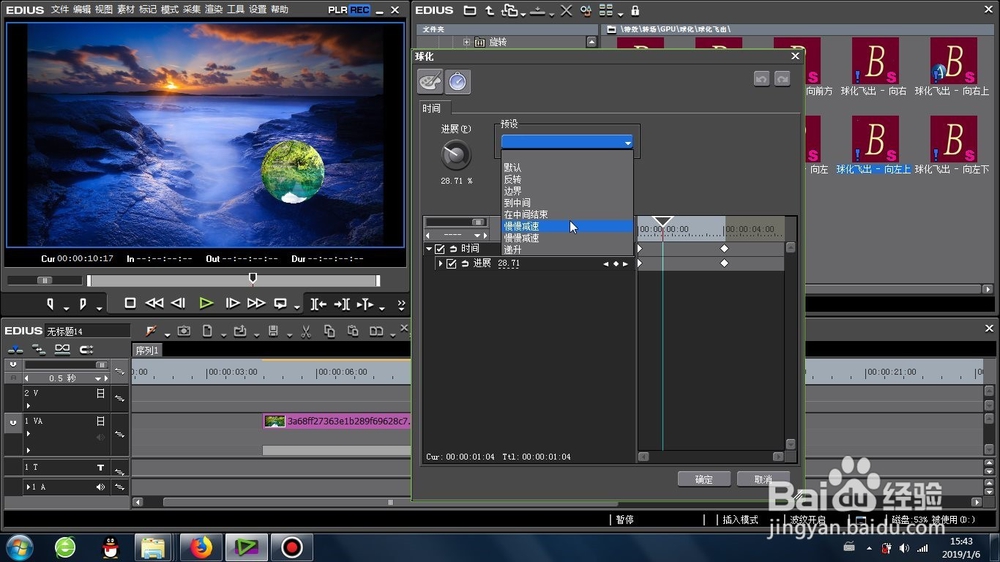Toggle video mute on track 2 V
The height and width of the screenshot is (562, 1000).
point(100,394)
